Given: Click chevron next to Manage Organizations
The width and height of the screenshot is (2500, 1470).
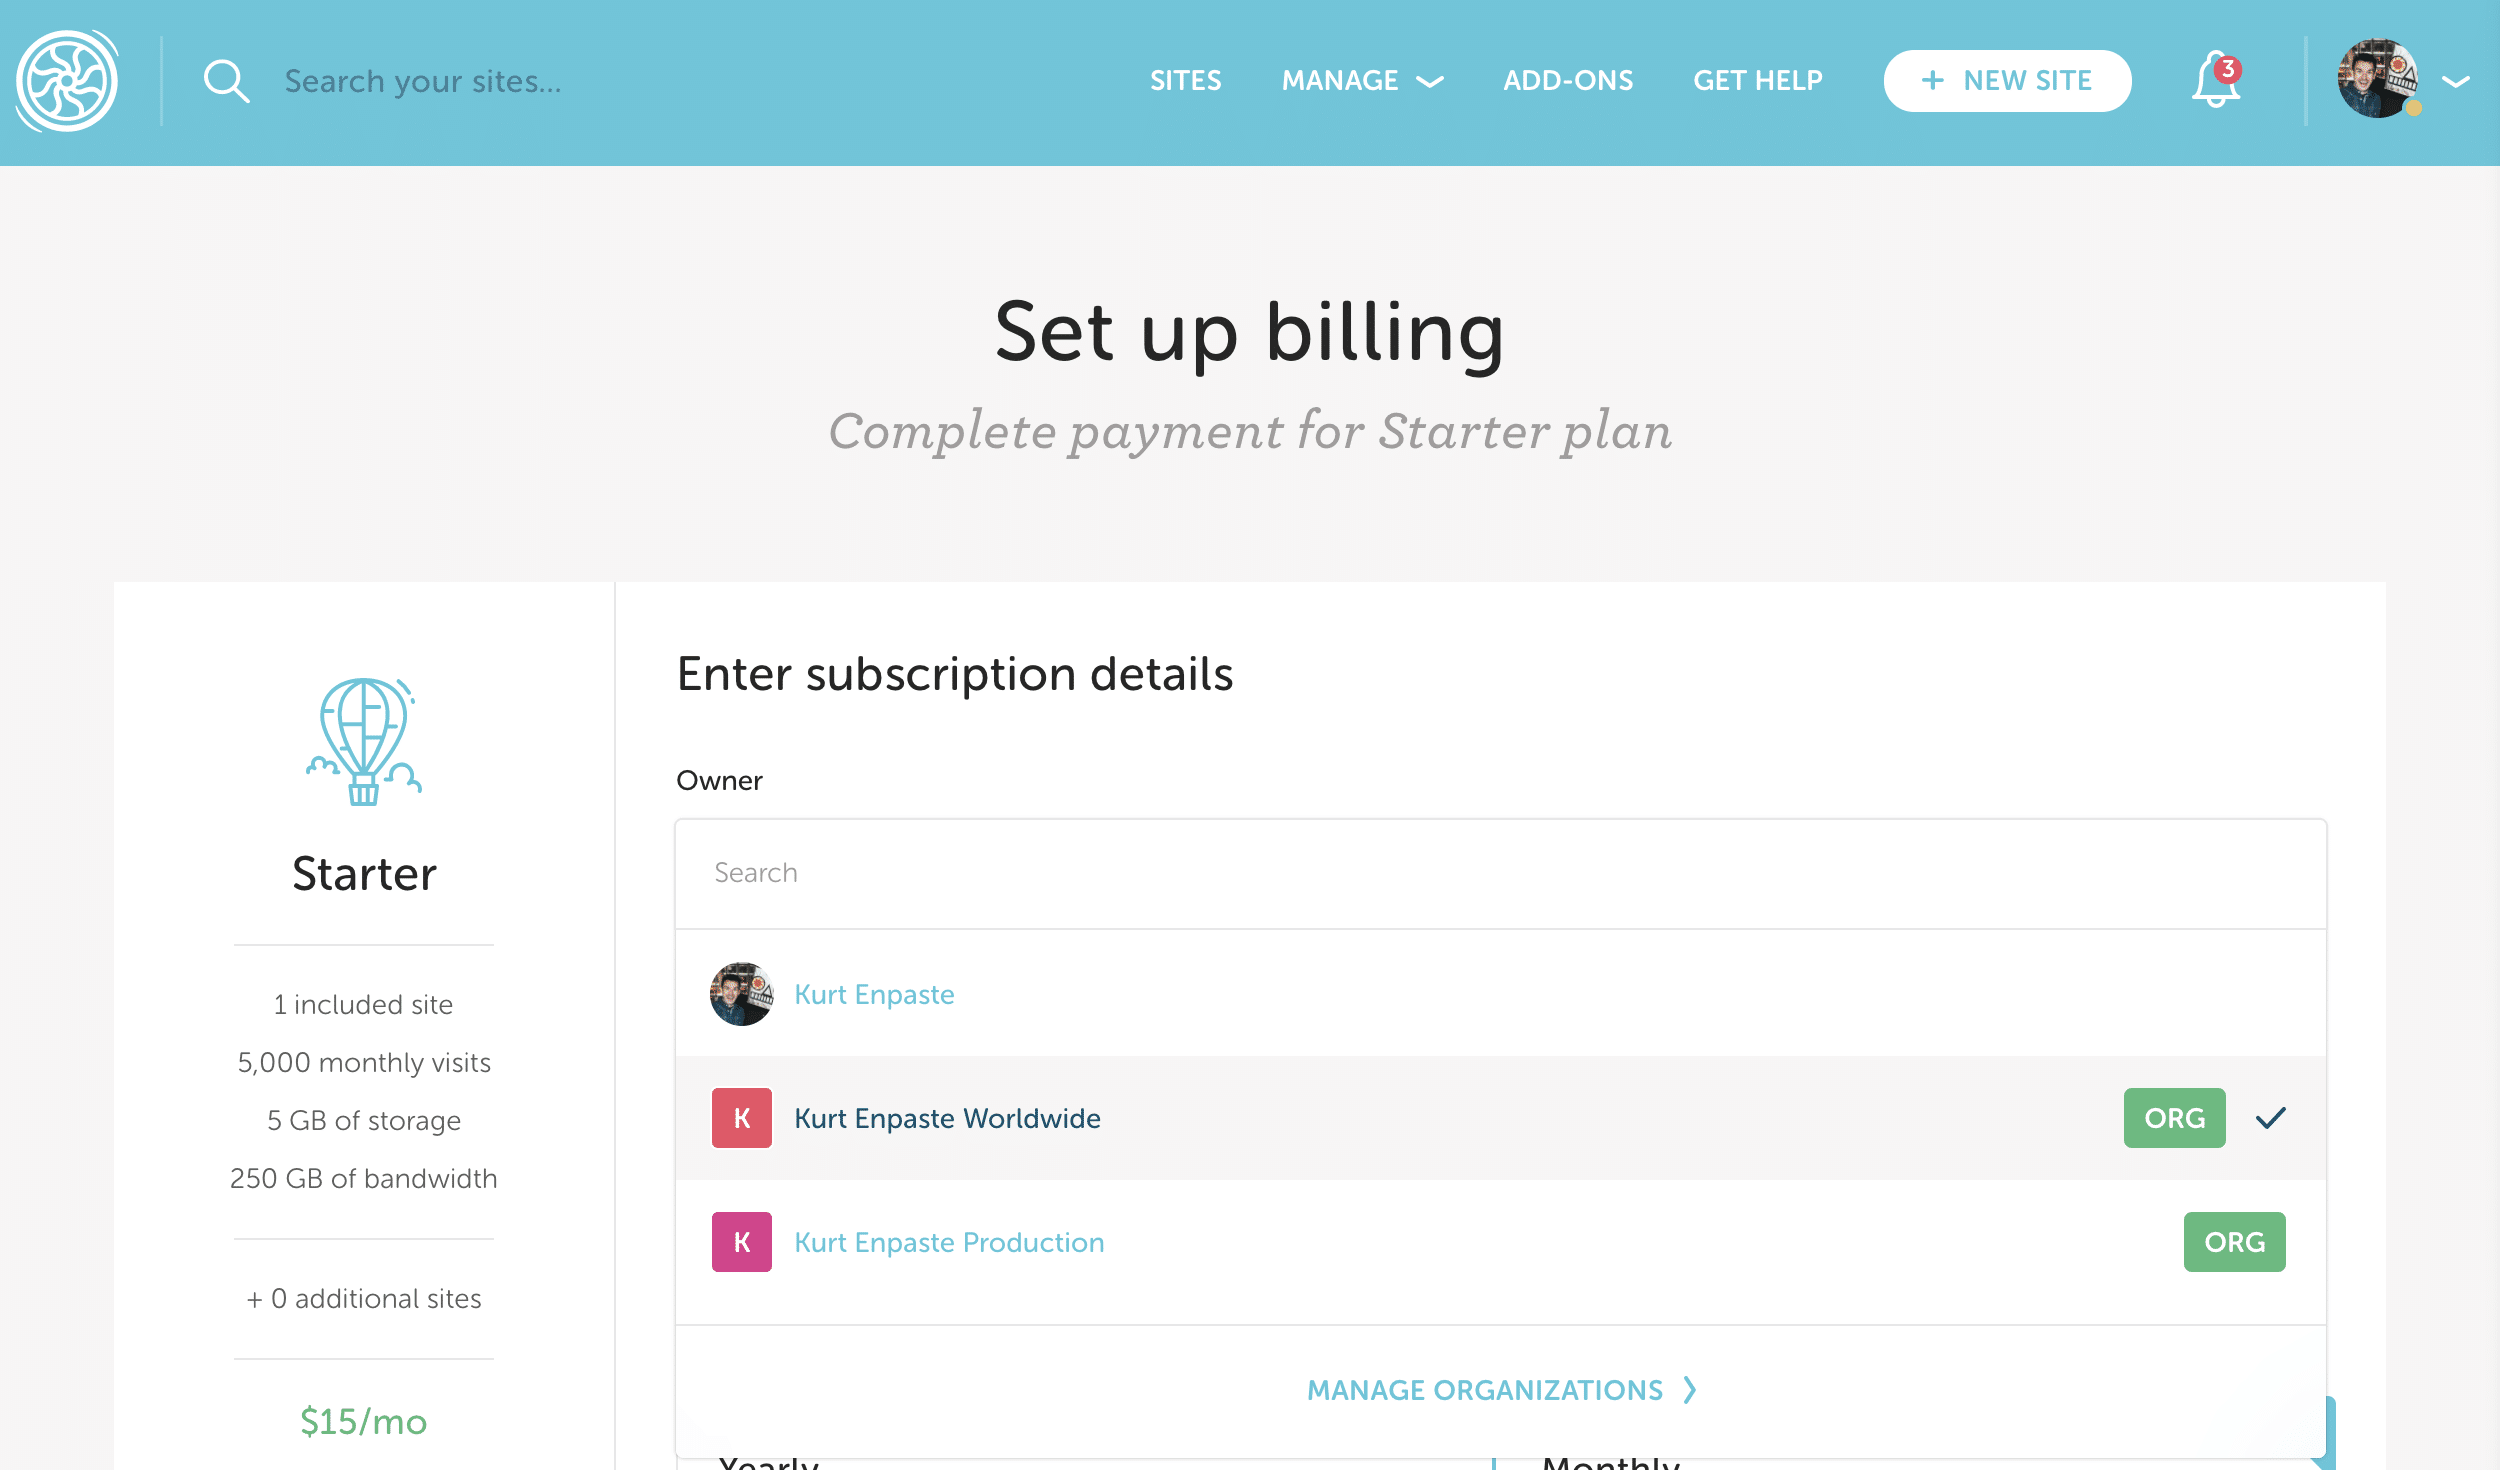Looking at the screenshot, I should coord(1690,1390).
